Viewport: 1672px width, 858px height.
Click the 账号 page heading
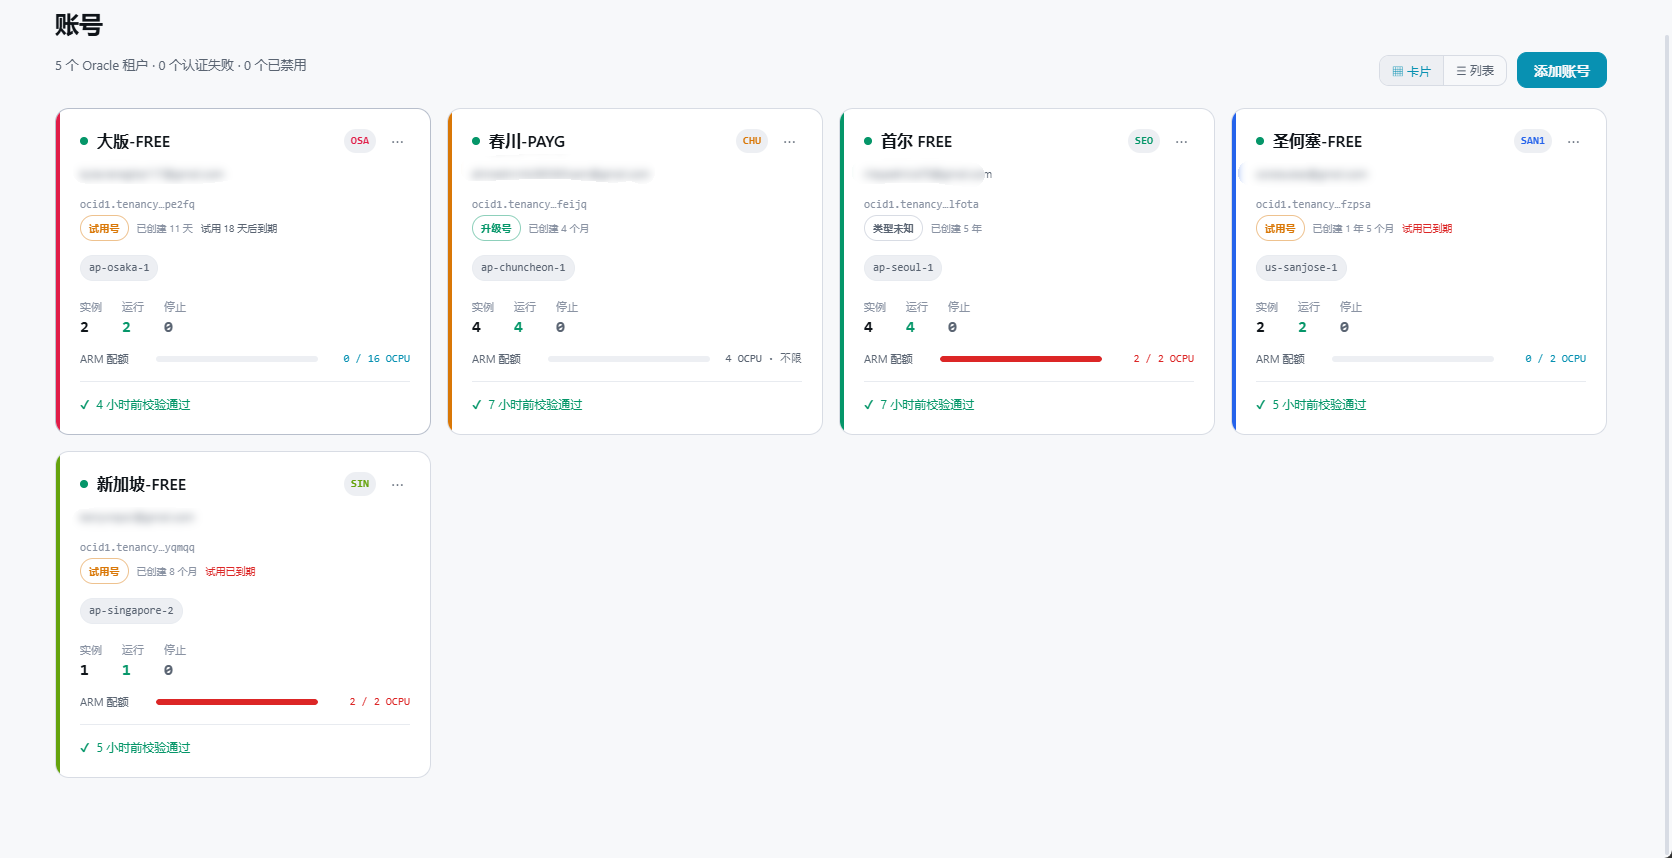pyautogui.click(x=79, y=25)
